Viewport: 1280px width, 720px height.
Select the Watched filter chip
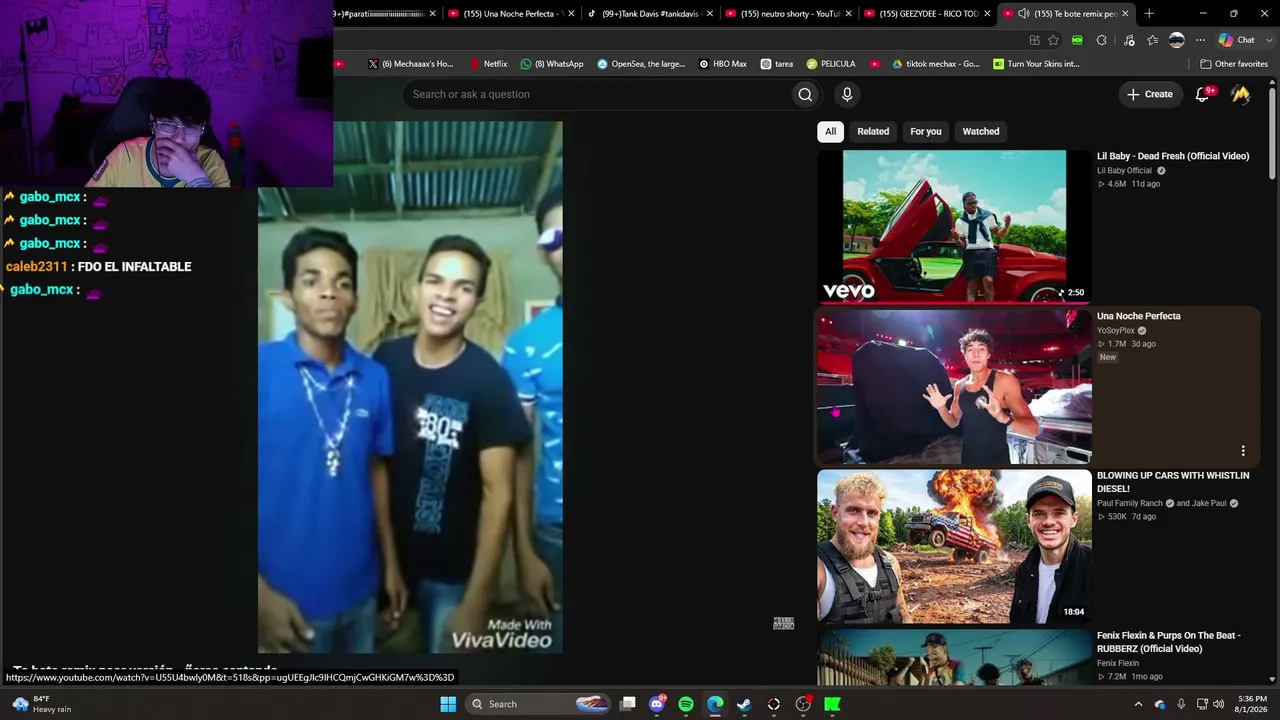pos(981,131)
